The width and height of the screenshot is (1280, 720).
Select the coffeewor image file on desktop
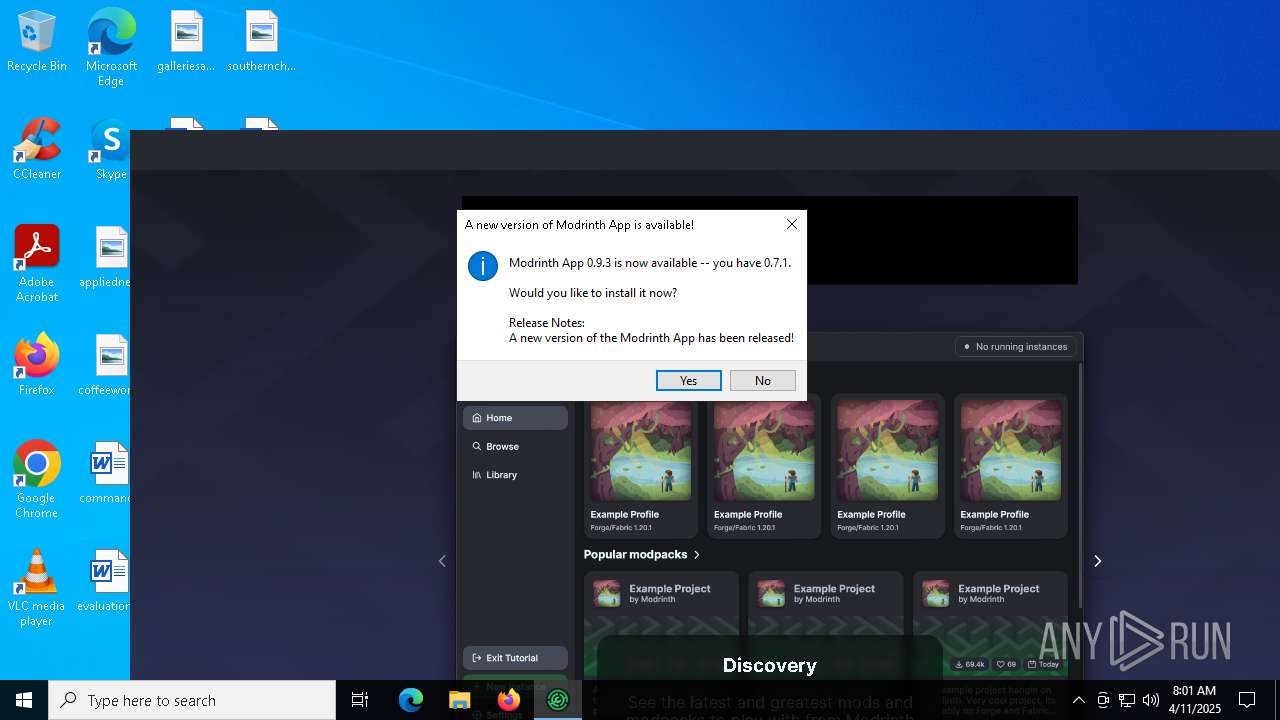click(106, 366)
